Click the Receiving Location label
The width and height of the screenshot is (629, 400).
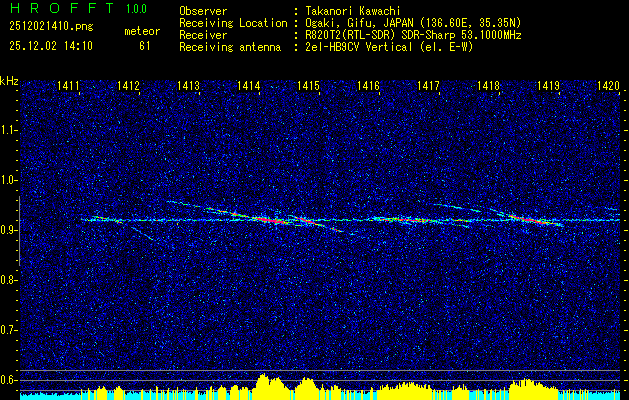[x=233, y=23]
